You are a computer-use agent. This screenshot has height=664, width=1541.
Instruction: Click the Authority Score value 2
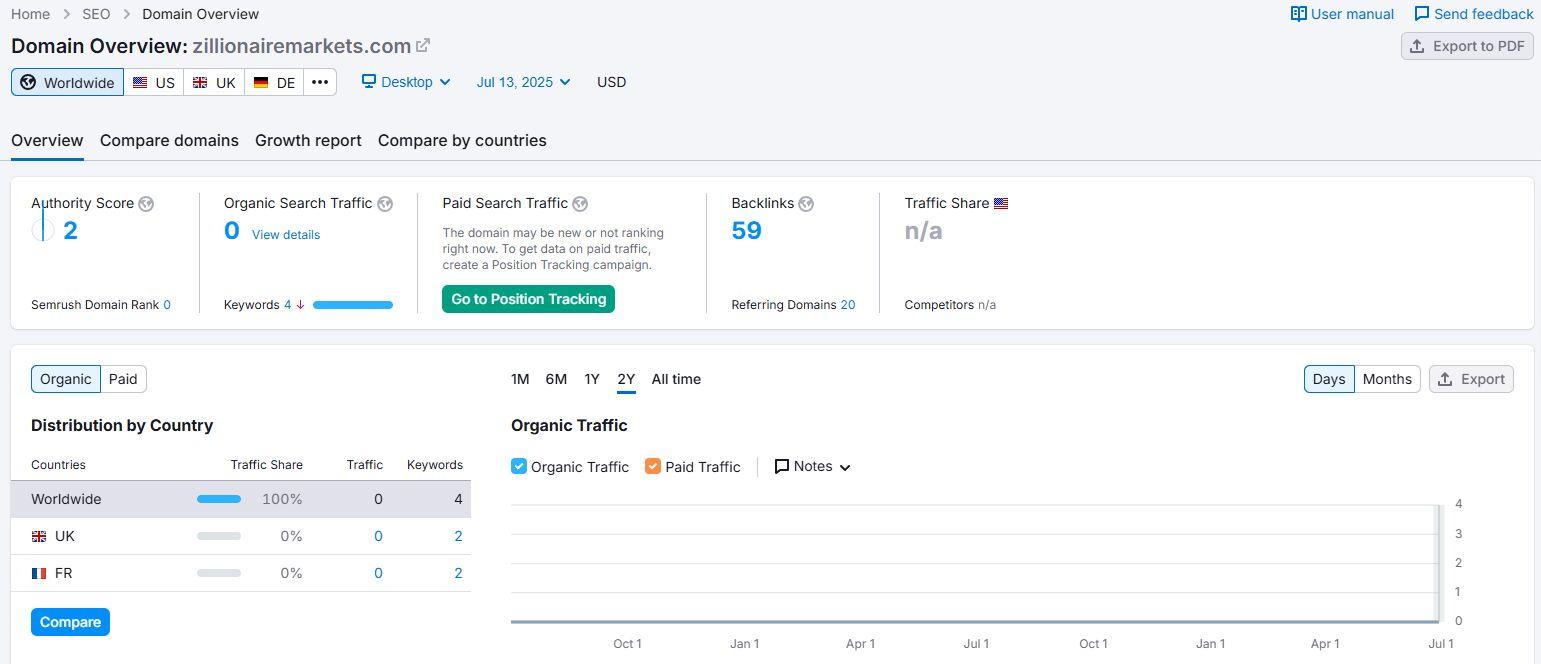coord(70,231)
